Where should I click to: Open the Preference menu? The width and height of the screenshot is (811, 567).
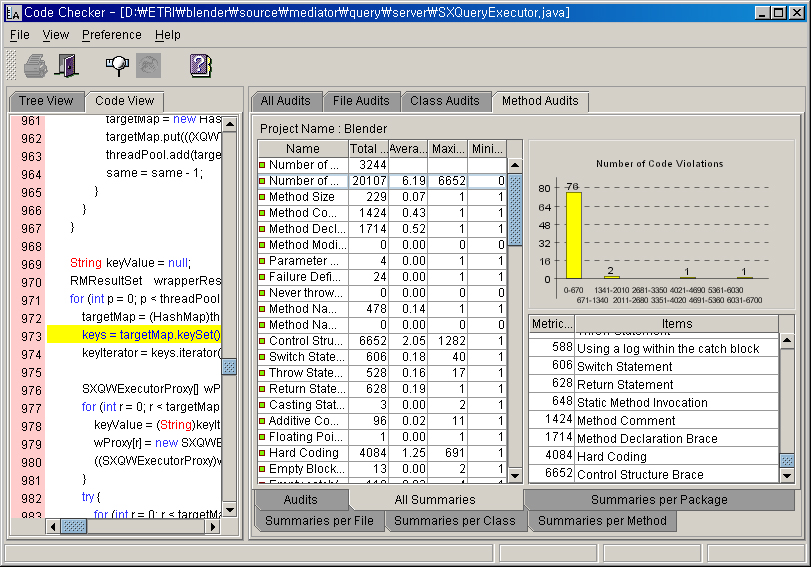(111, 35)
